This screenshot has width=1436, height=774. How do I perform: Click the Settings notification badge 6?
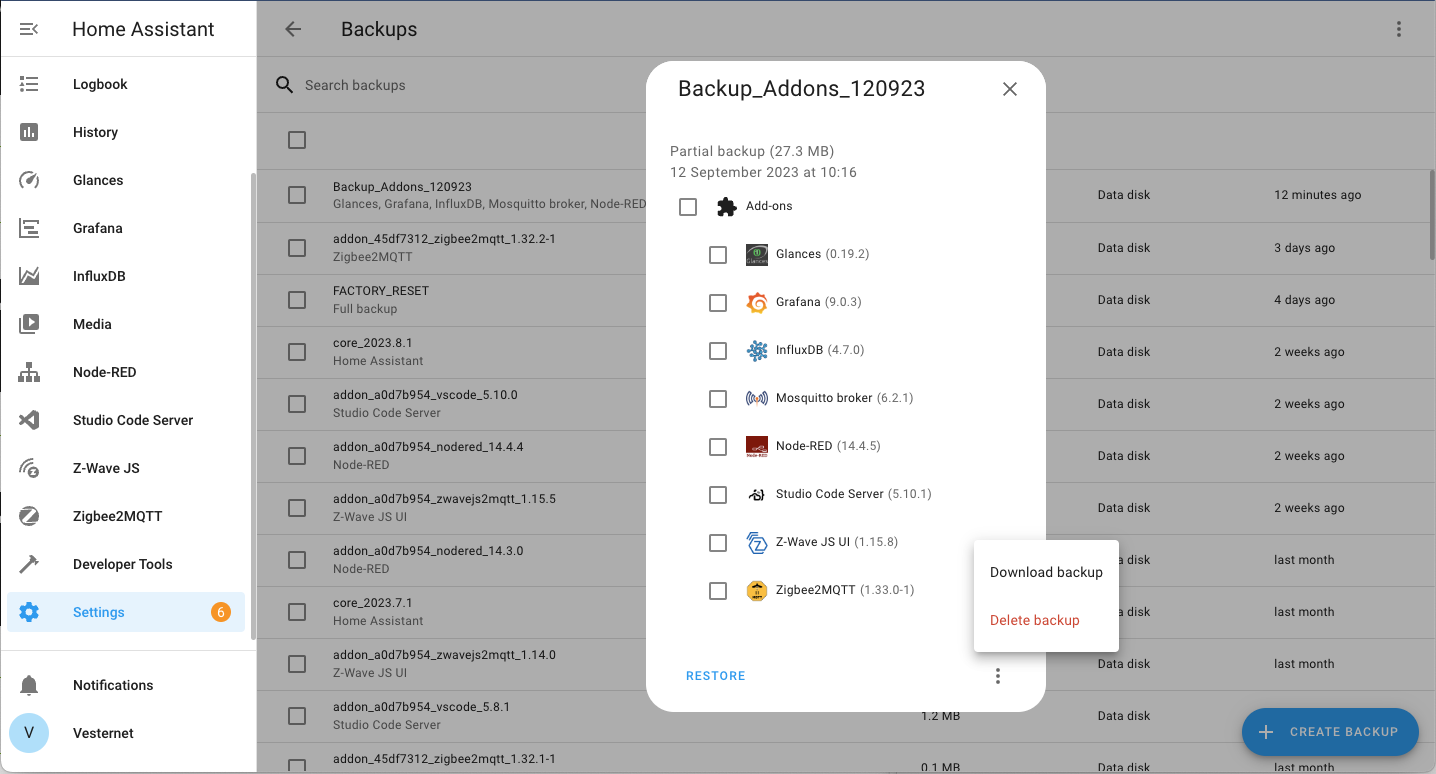[221, 612]
